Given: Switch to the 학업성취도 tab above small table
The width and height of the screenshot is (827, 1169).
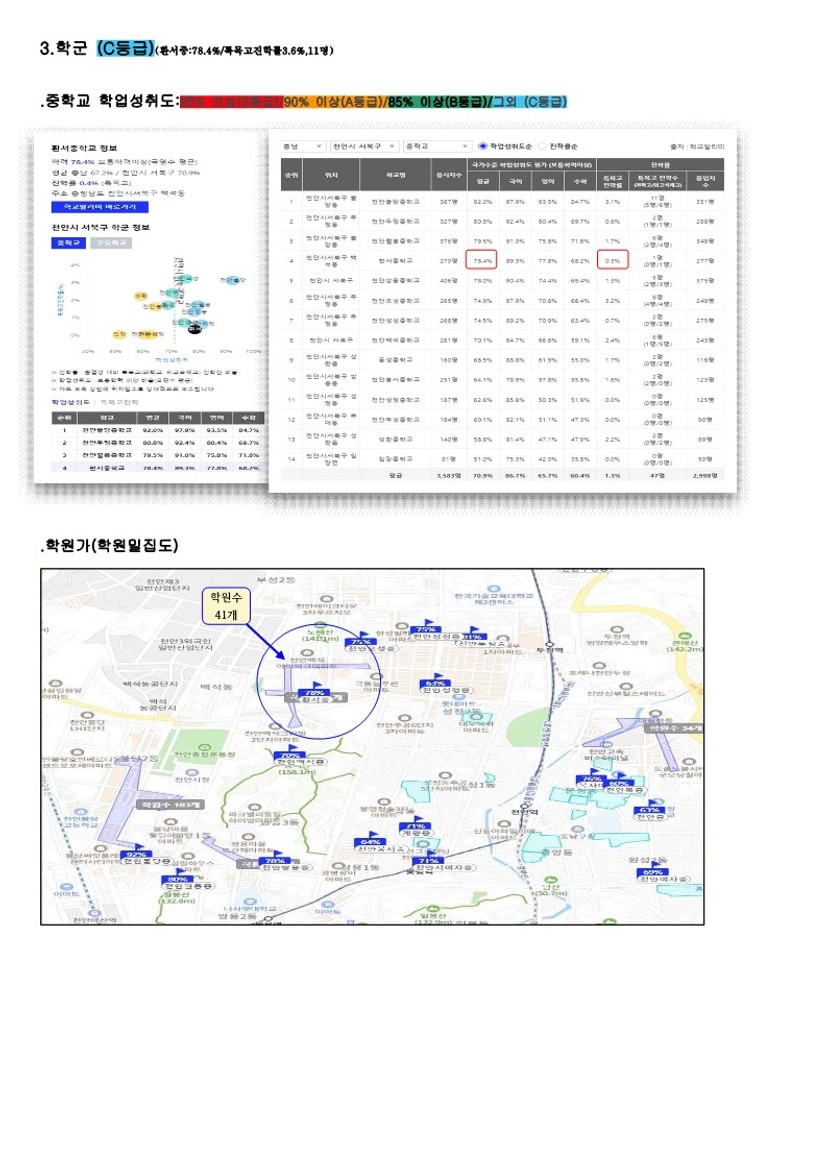Looking at the screenshot, I should 70,402.
